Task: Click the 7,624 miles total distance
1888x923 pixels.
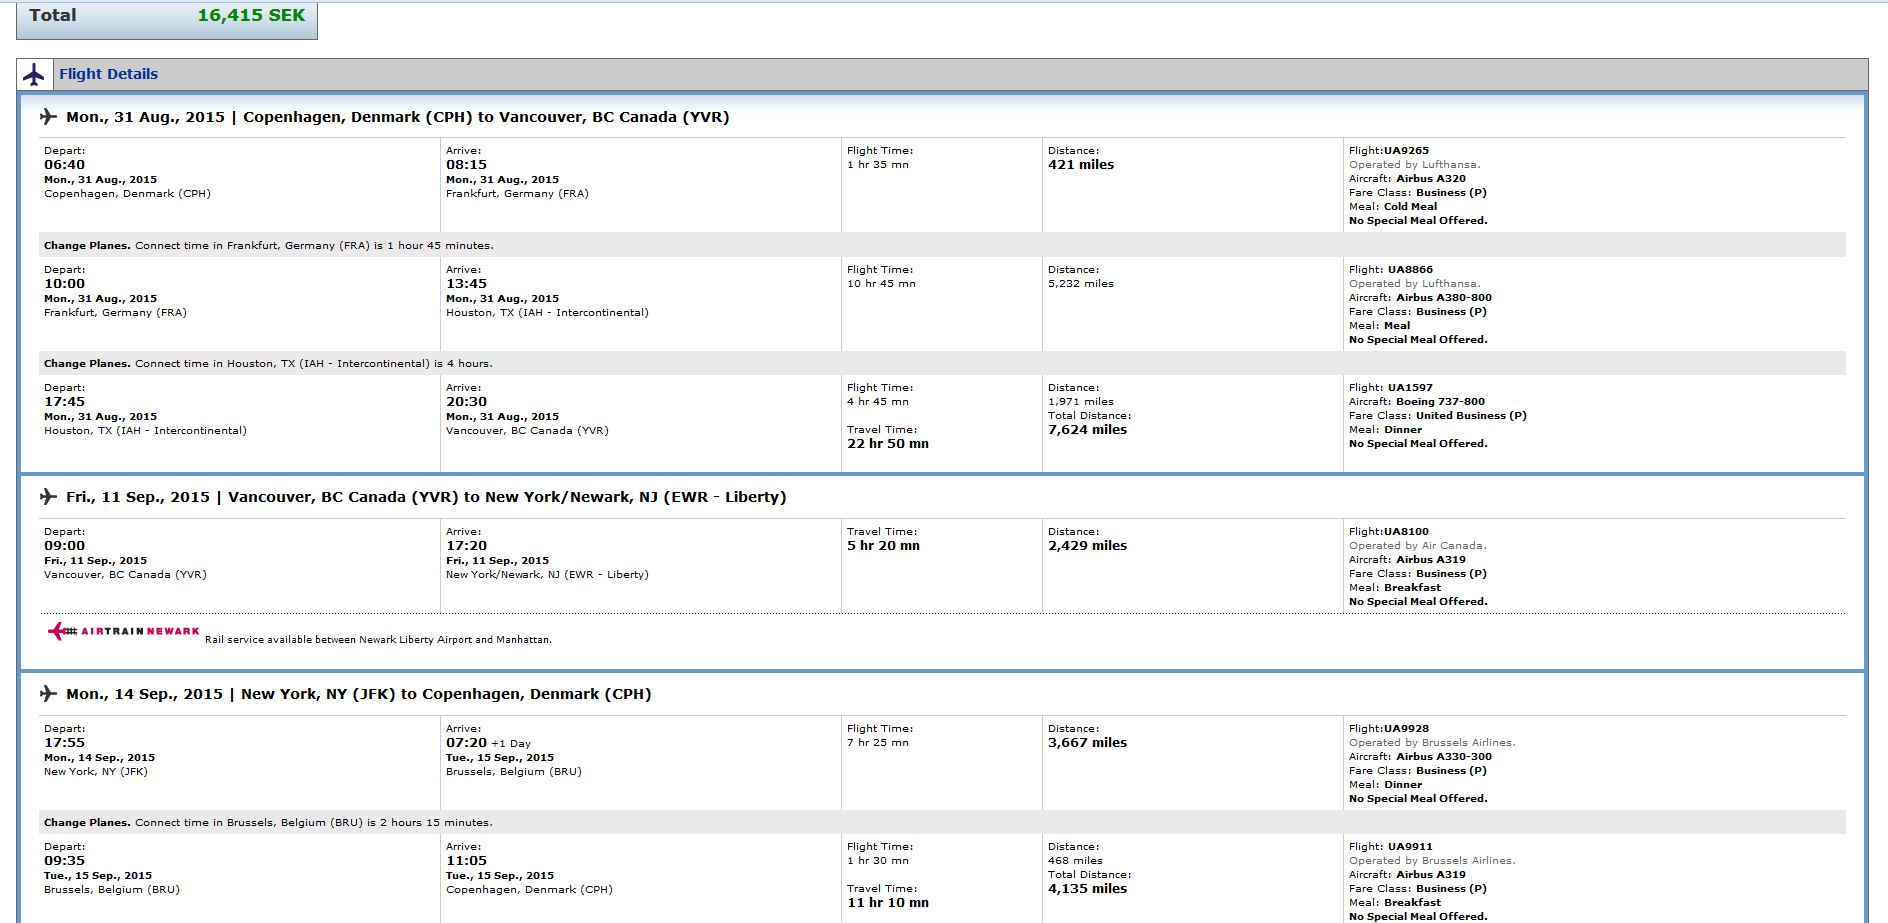Action: (1087, 430)
